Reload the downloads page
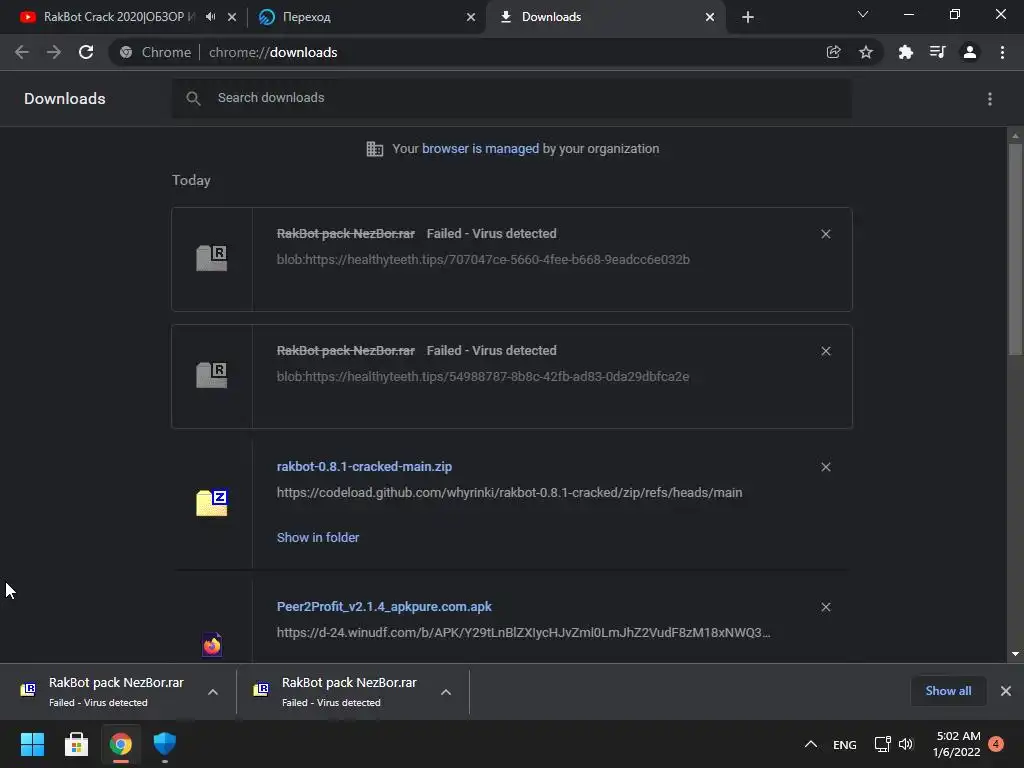The image size is (1024, 768). pos(86,52)
